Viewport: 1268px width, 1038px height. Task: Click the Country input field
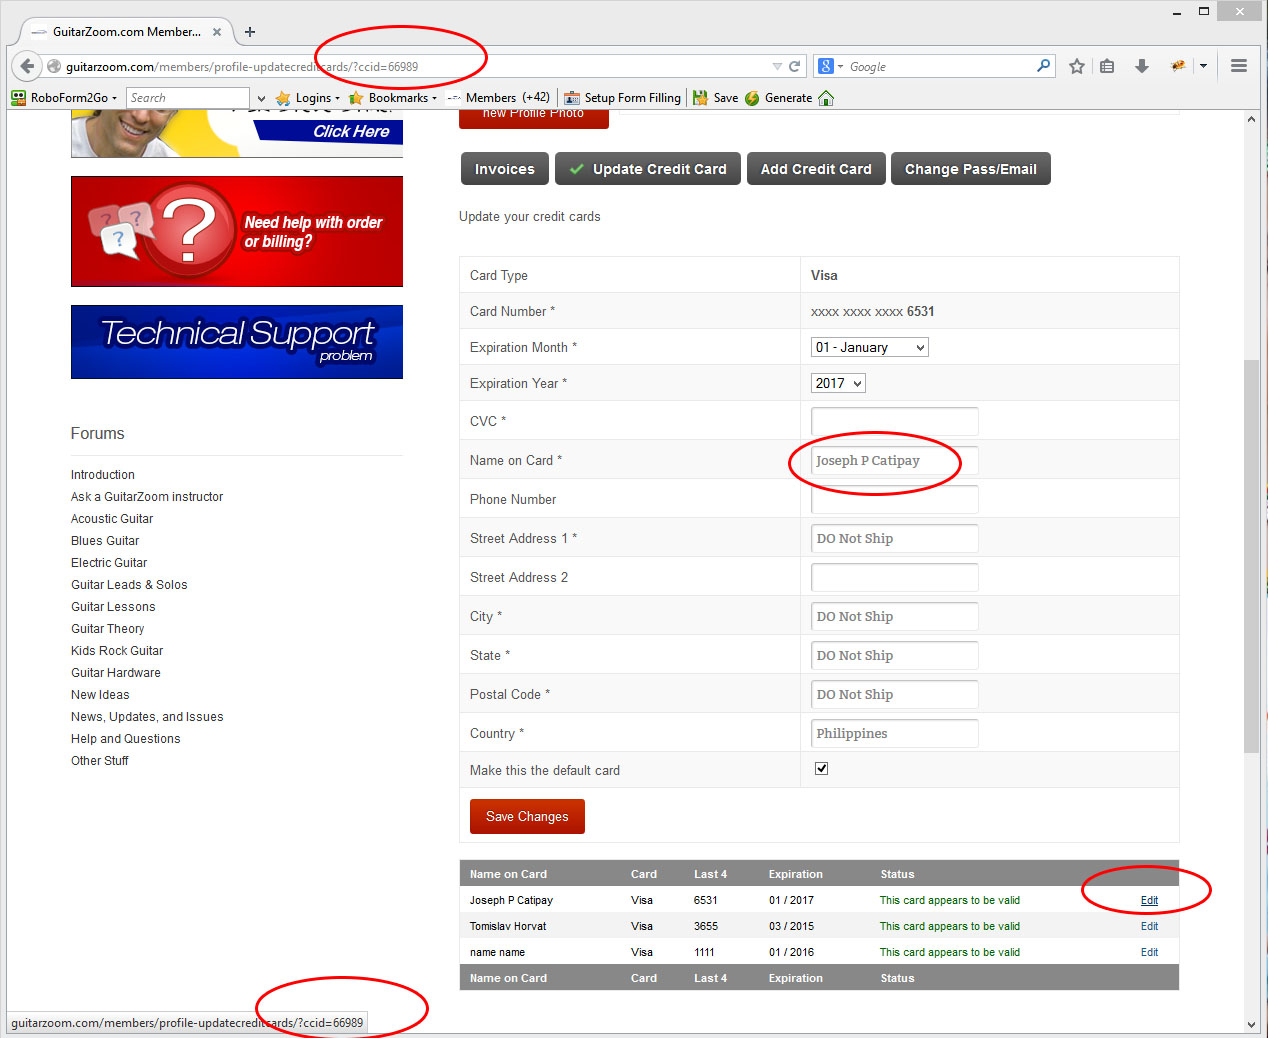pos(894,733)
